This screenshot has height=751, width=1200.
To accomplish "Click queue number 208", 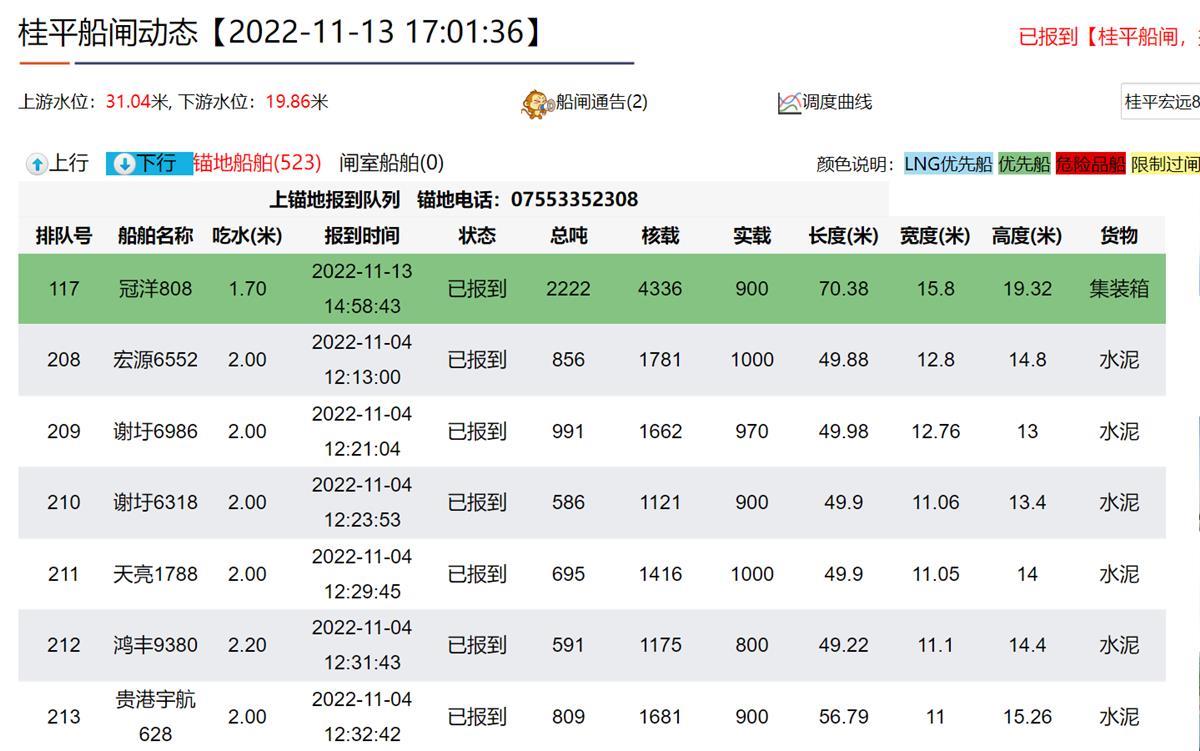I will (64, 360).
